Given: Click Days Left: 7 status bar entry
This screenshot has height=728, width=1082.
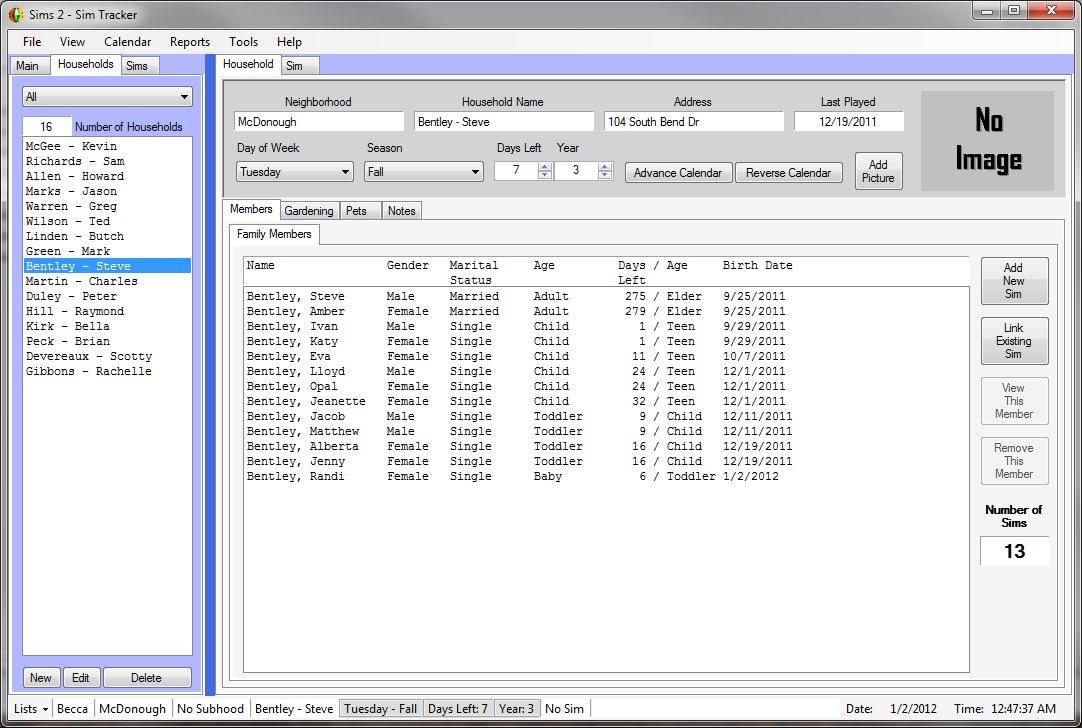Looking at the screenshot, I should click(458, 709).
